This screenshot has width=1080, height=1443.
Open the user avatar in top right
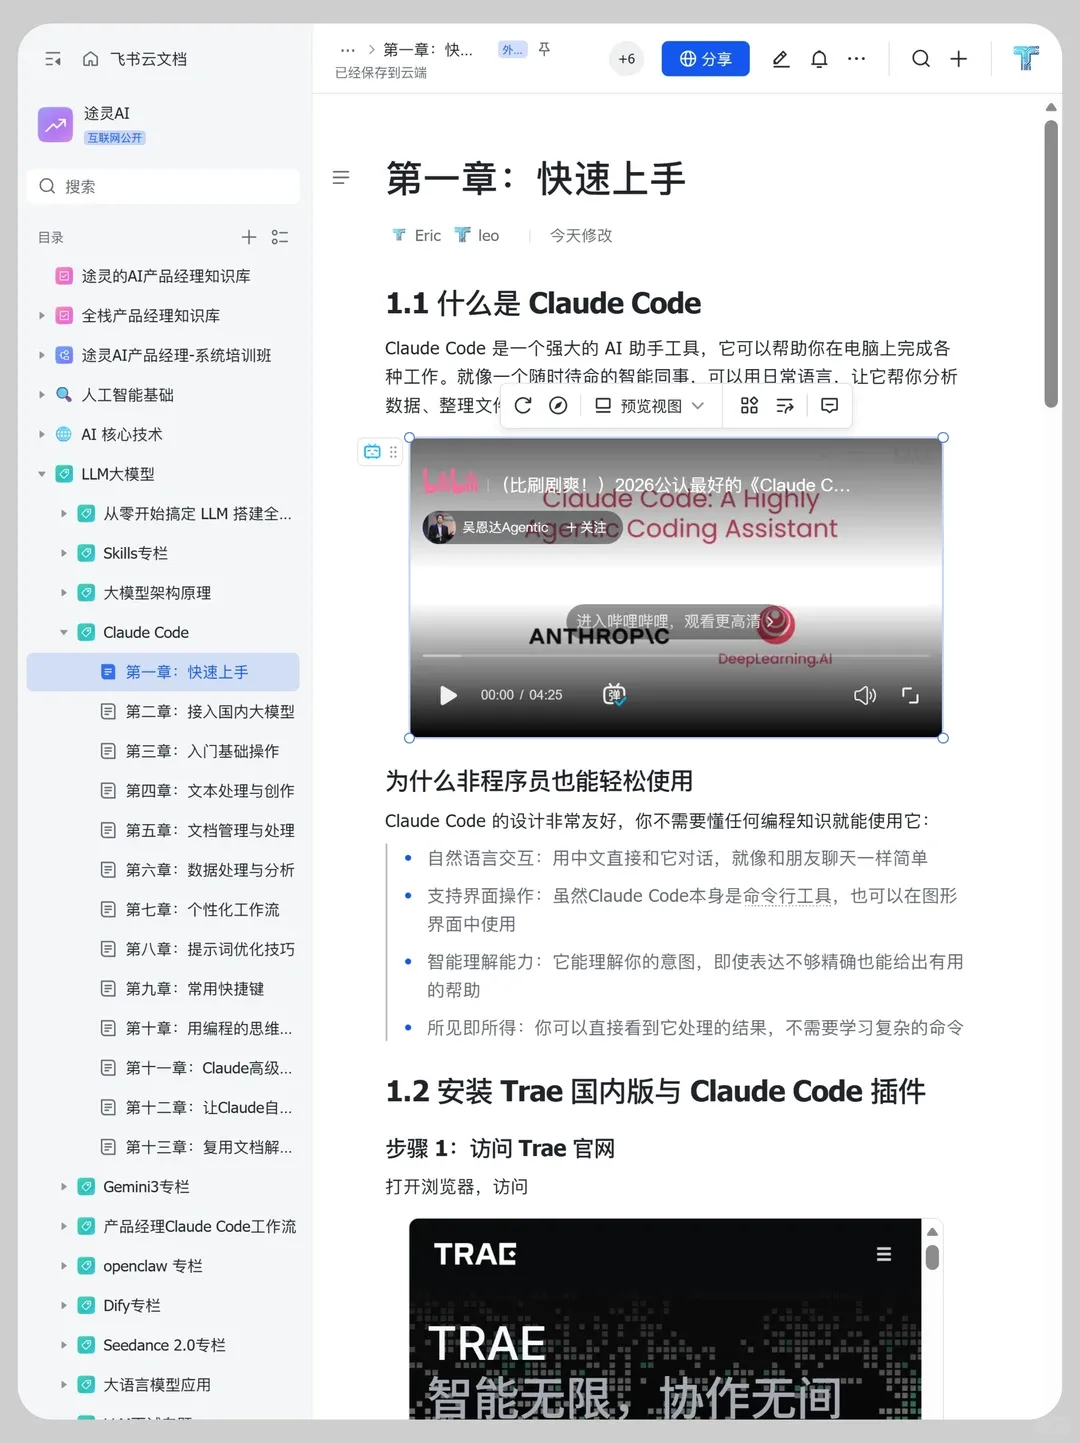tap(1026, 58)
